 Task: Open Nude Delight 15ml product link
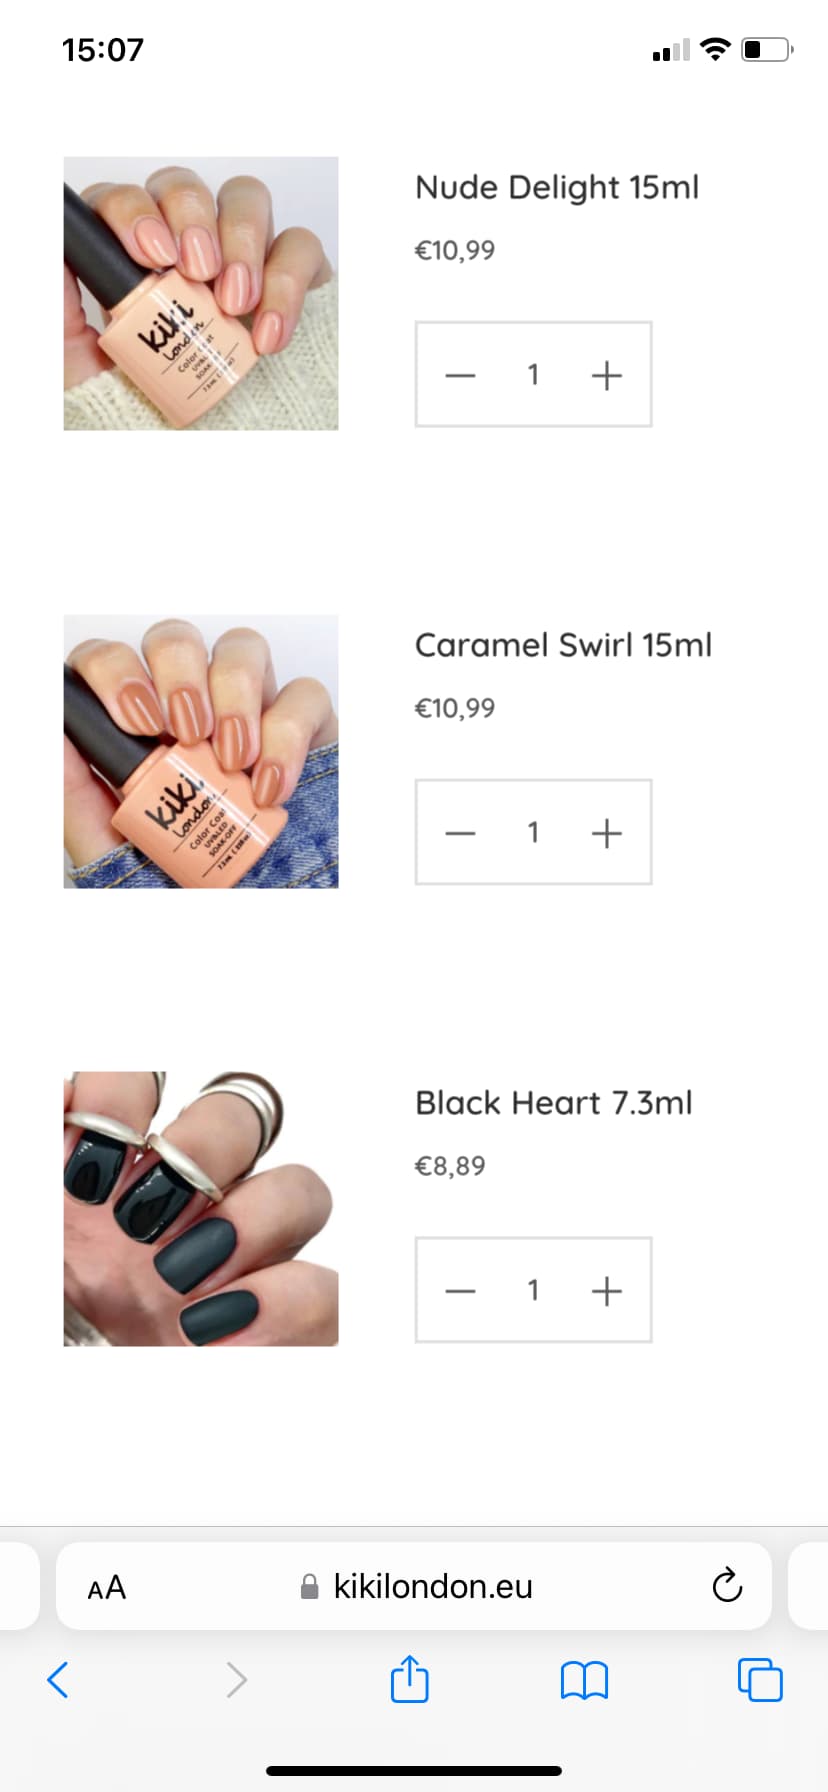557,187
